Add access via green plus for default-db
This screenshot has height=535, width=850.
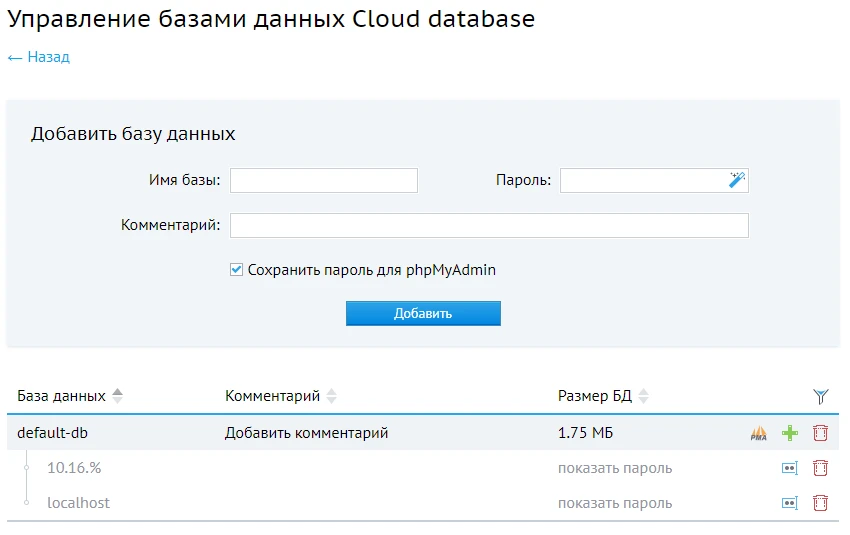(x=790, y=433)
